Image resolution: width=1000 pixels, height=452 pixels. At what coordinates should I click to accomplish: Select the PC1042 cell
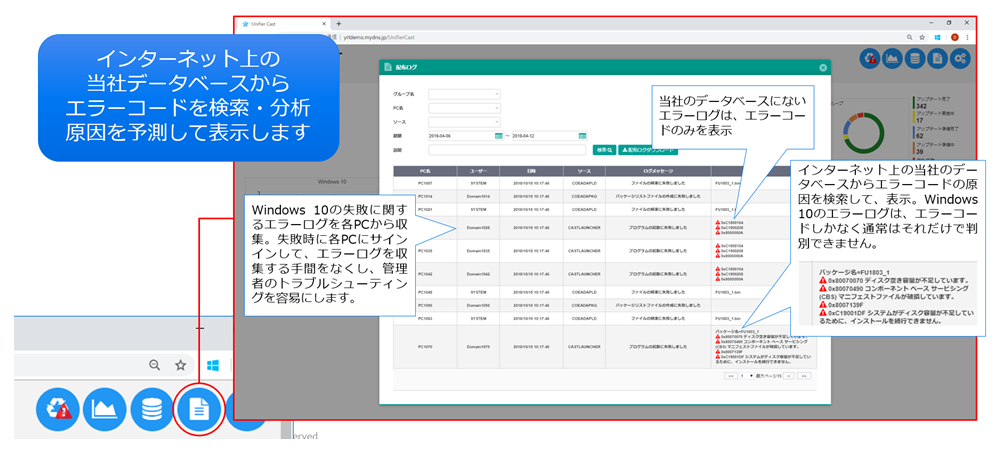[425, 273]
